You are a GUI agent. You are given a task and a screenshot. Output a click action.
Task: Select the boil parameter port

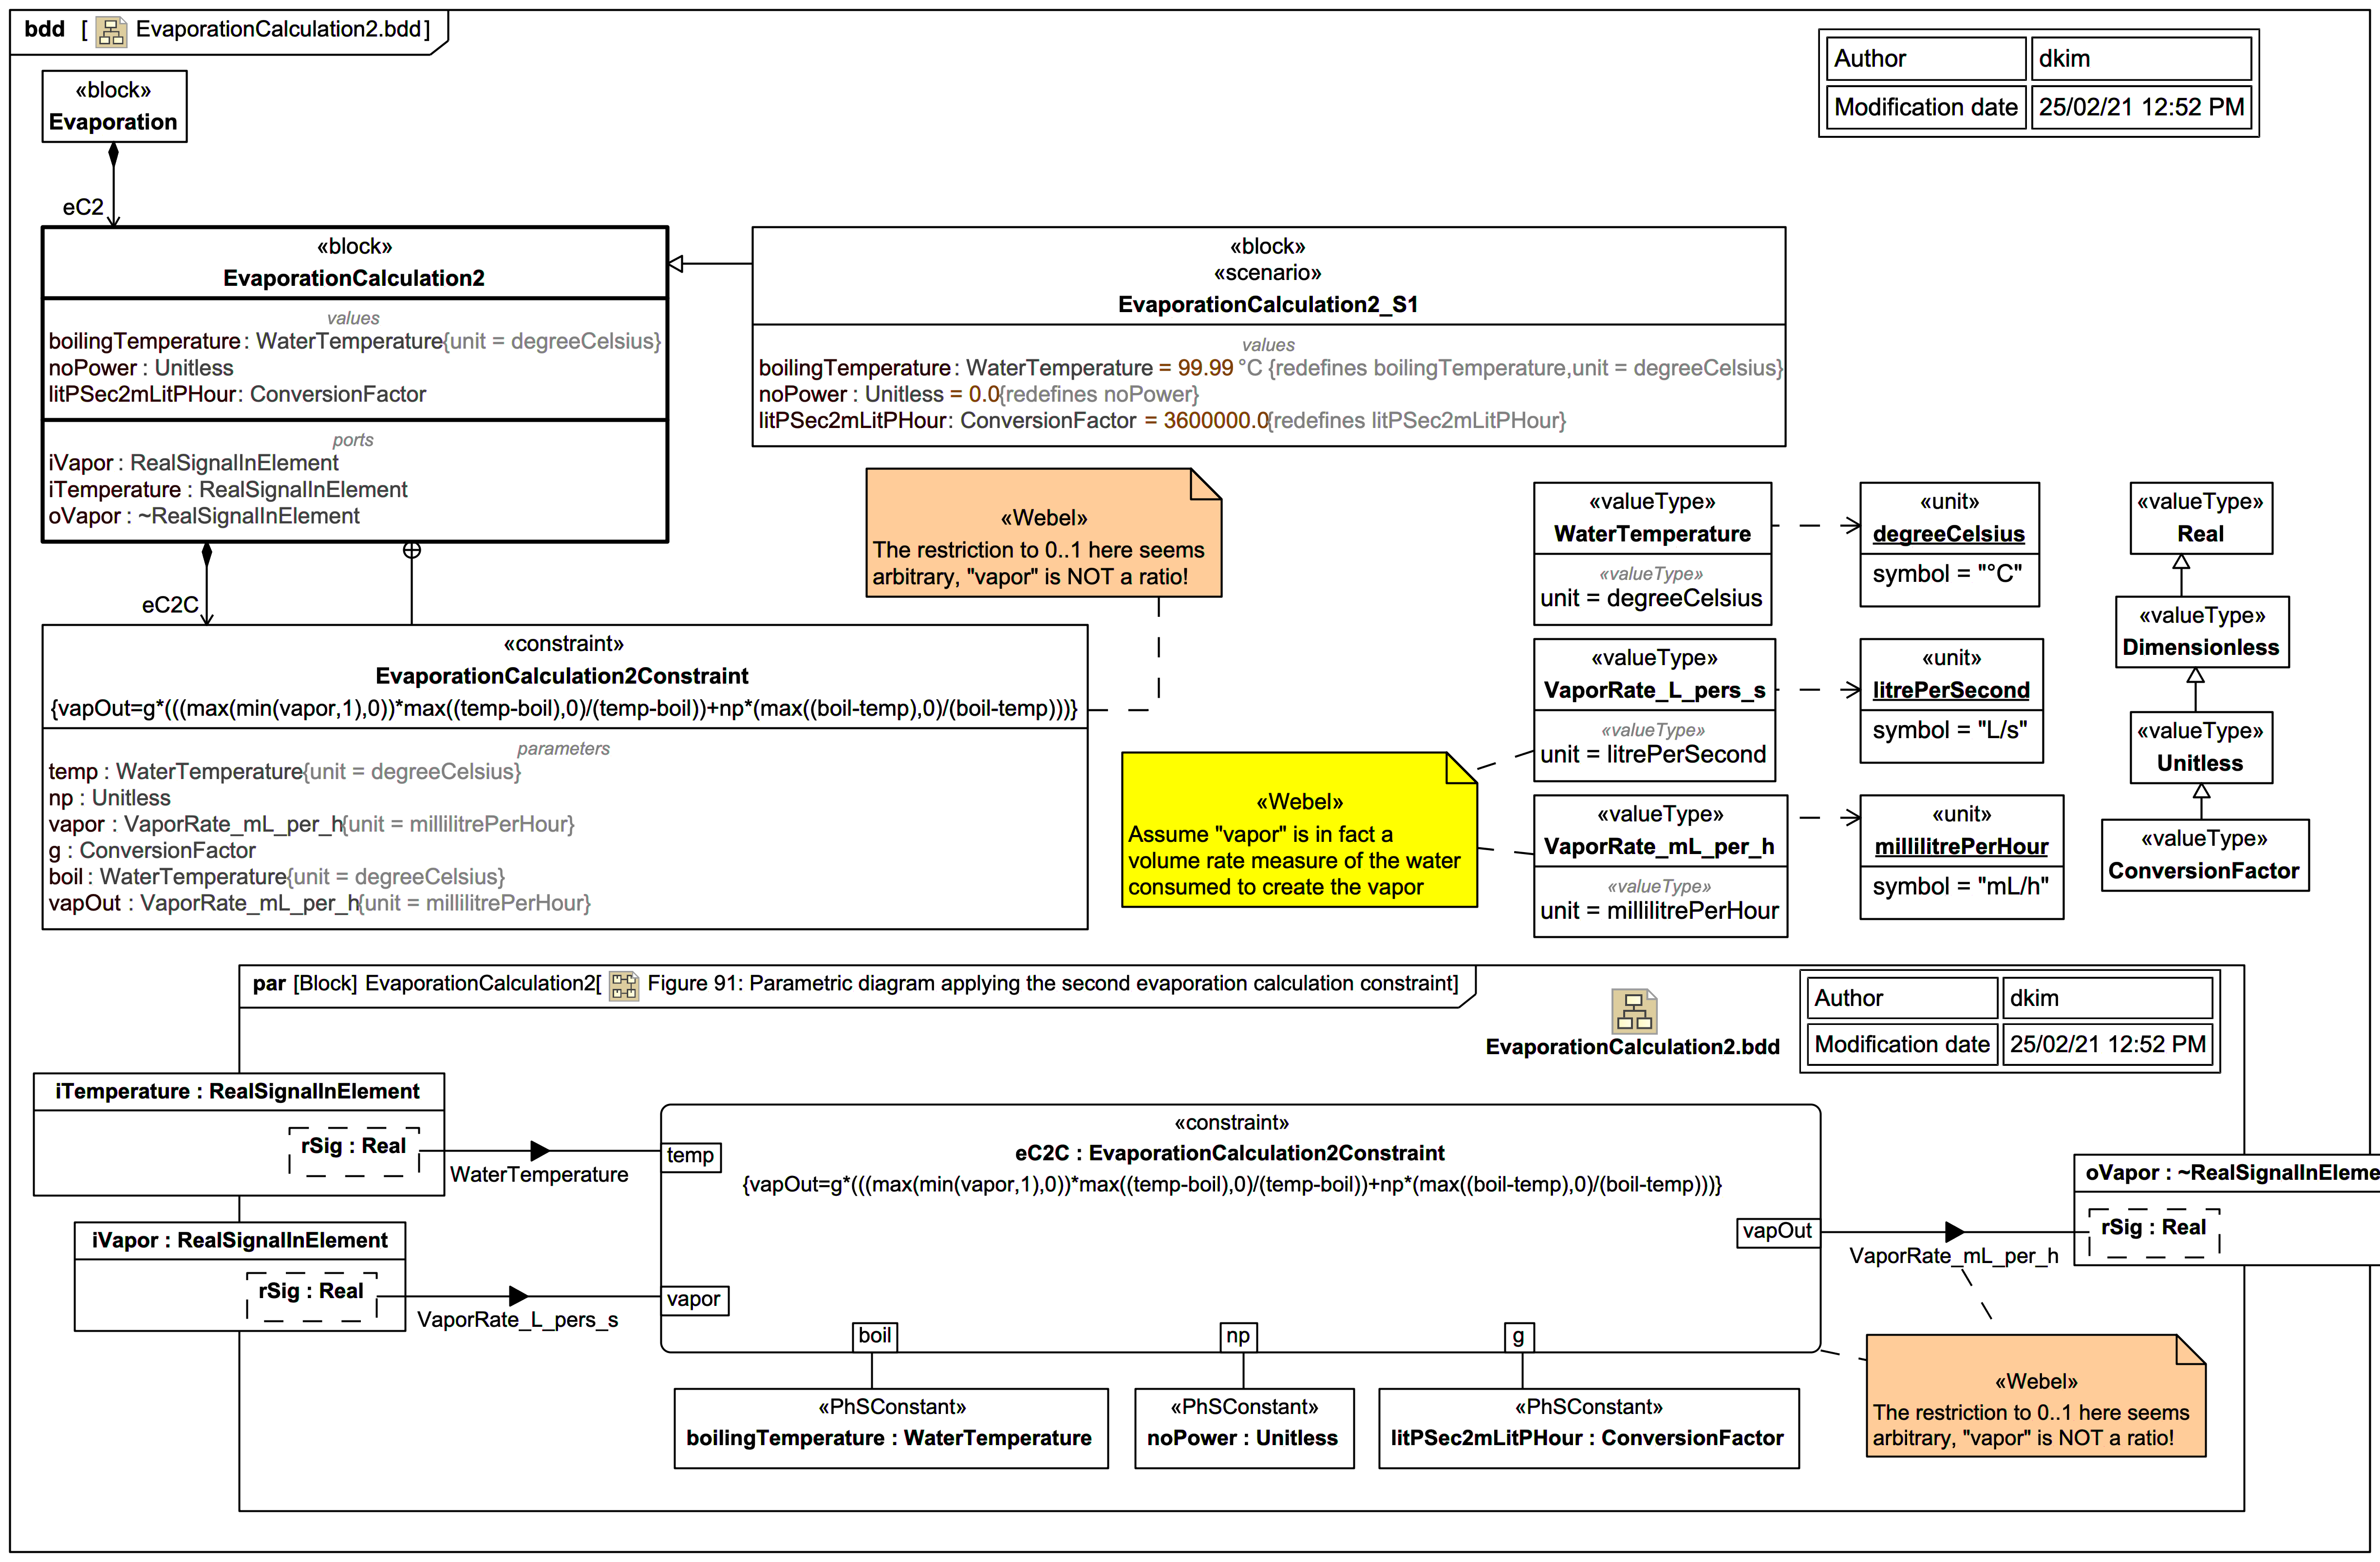click(874, 1336)
